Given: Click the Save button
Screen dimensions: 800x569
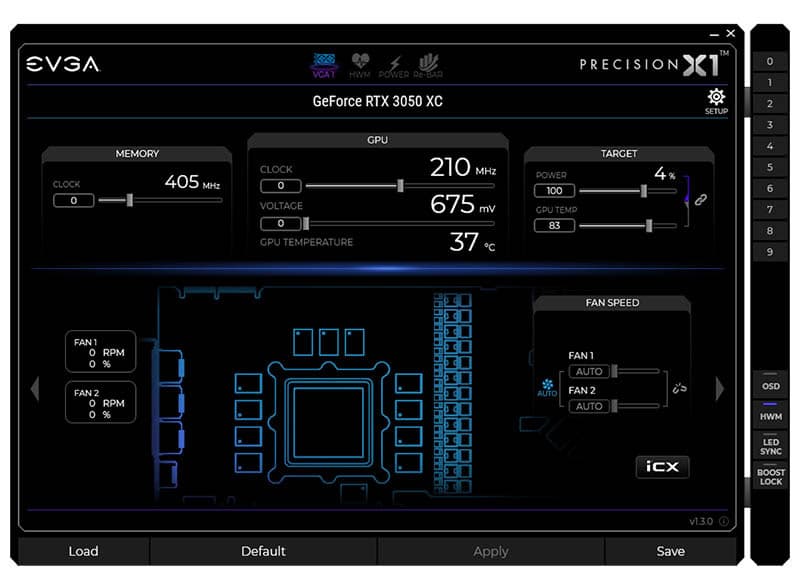Looking at the screenshot, I should (x=670, y=551).
